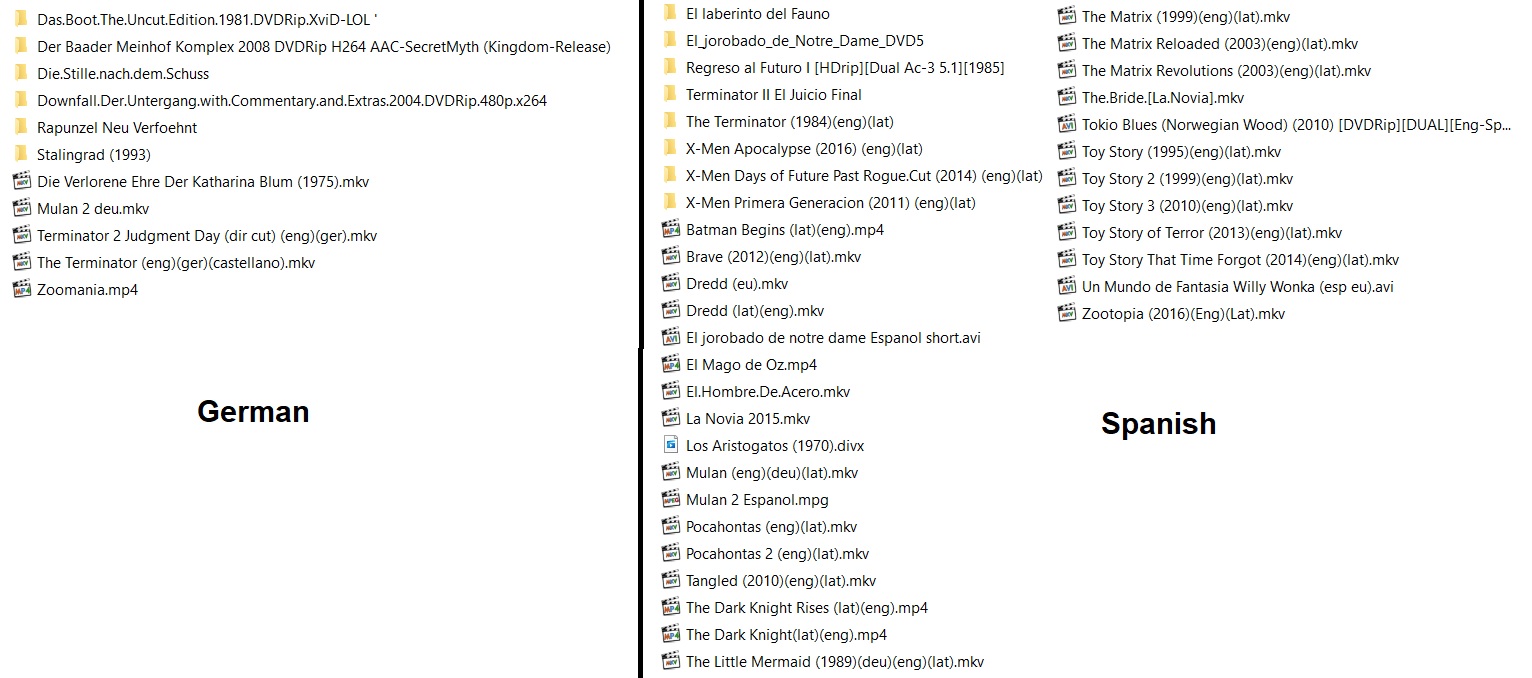Click the folder icon beside X-Men Apocalypse (2016)
Viewport: 1532px width, 678px height.
tap(669, 148)
